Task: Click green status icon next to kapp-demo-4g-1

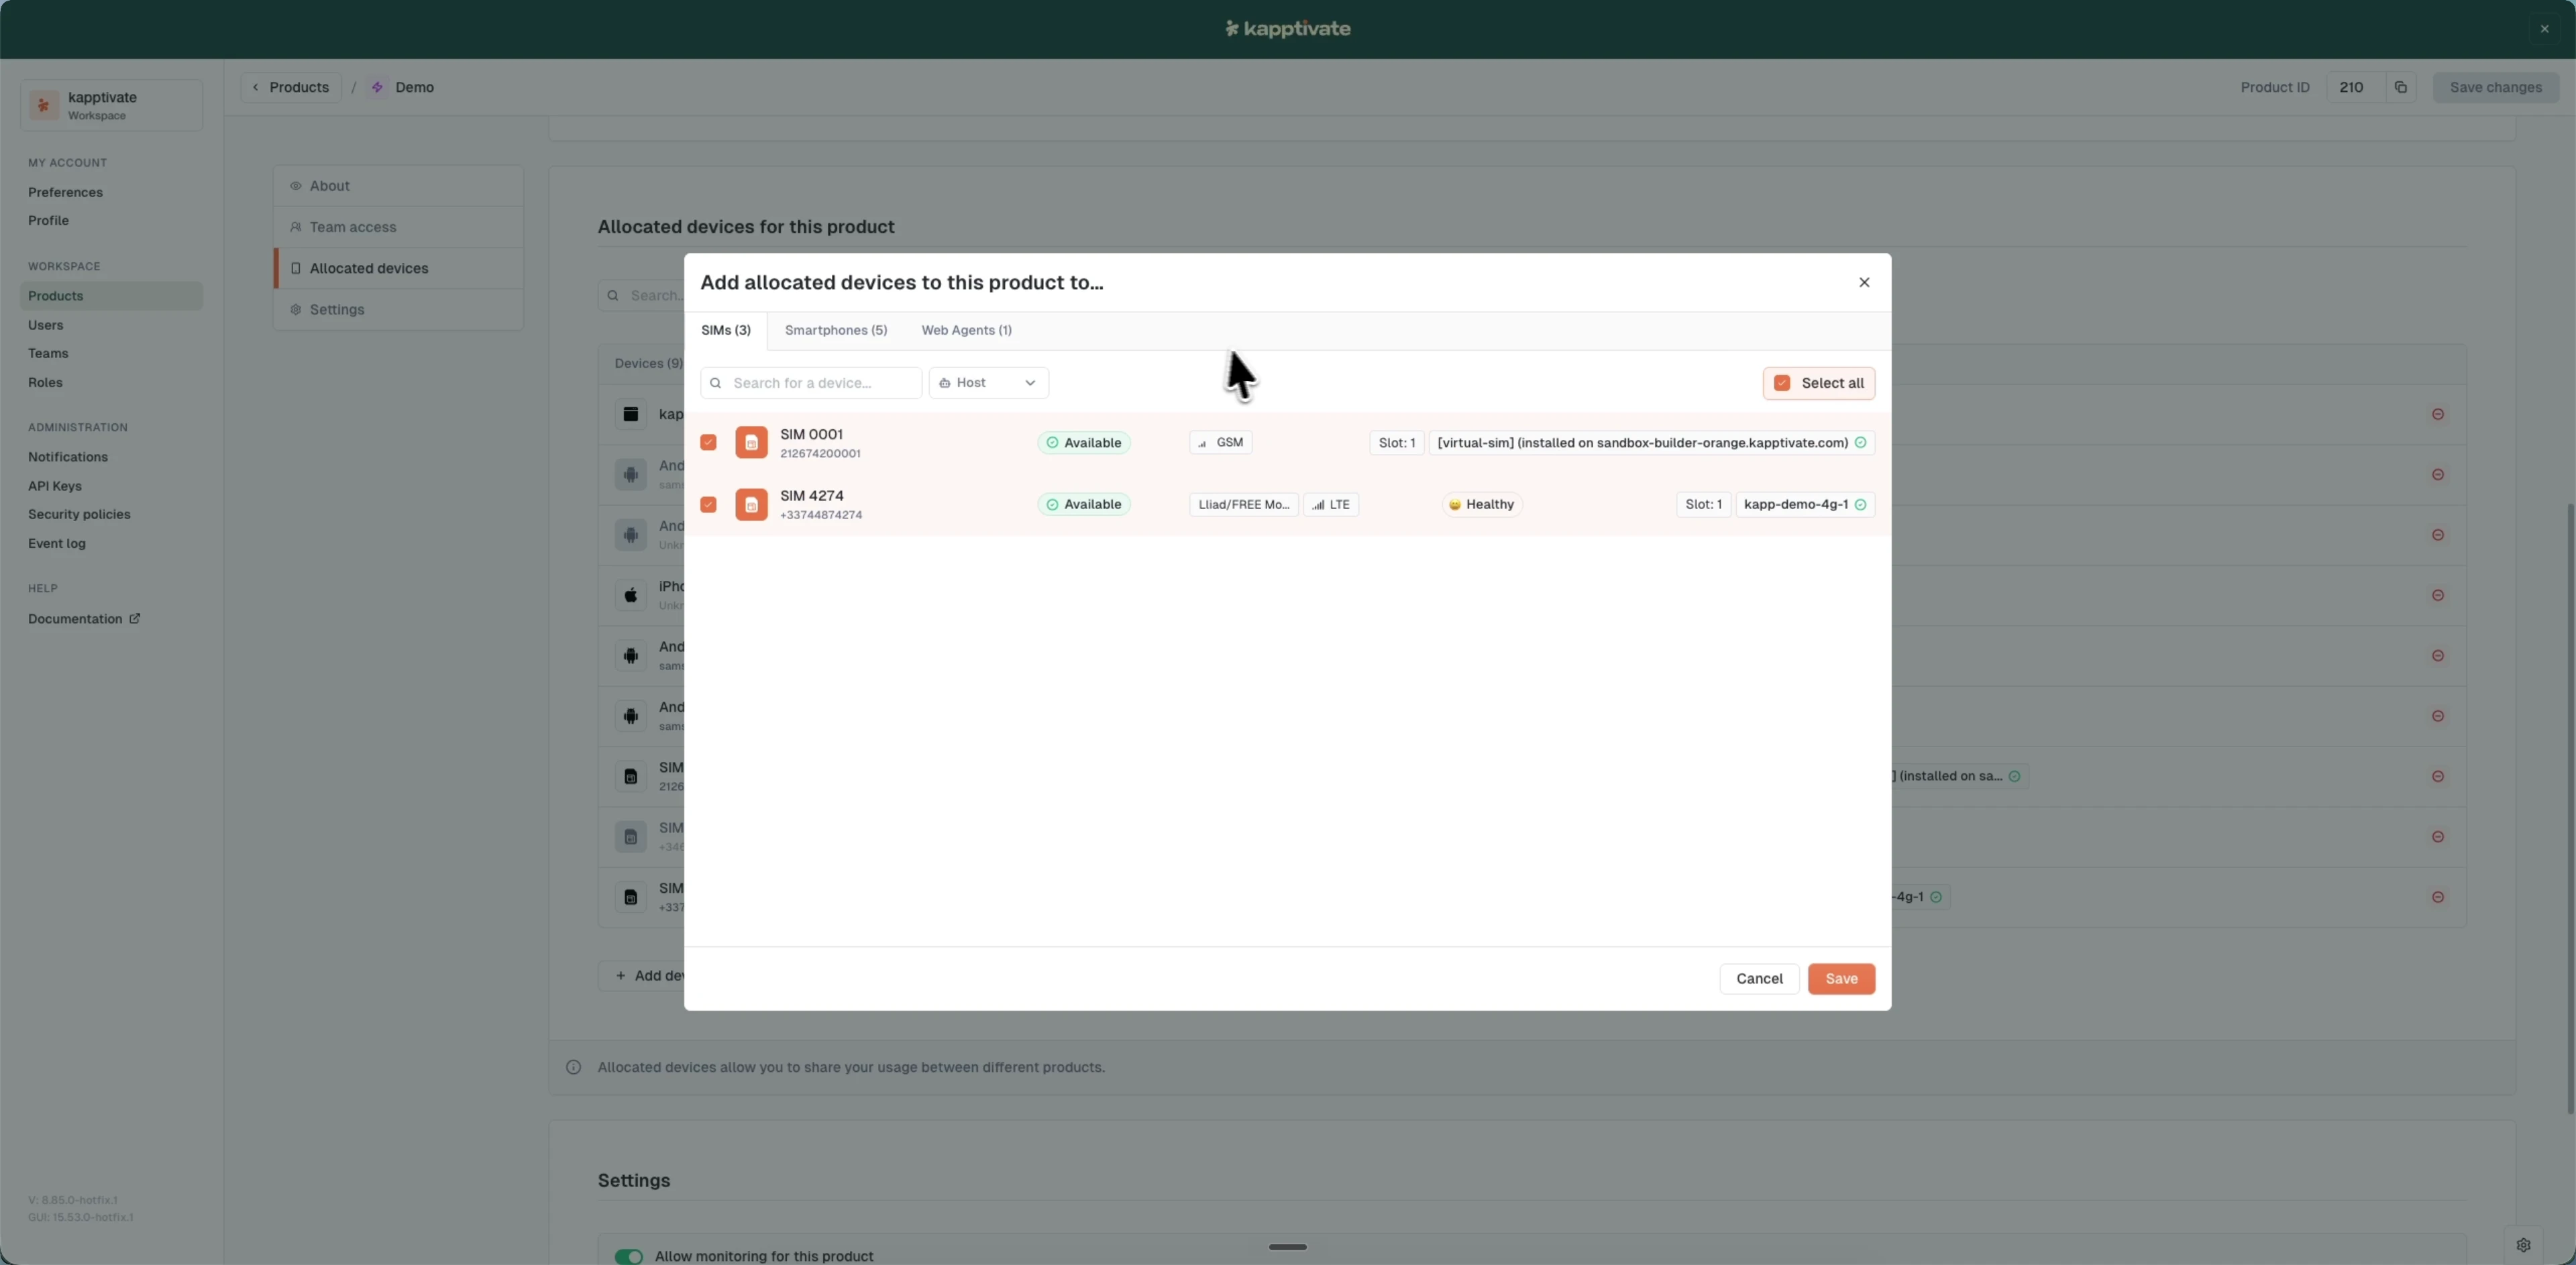Action: [1861, 505]
